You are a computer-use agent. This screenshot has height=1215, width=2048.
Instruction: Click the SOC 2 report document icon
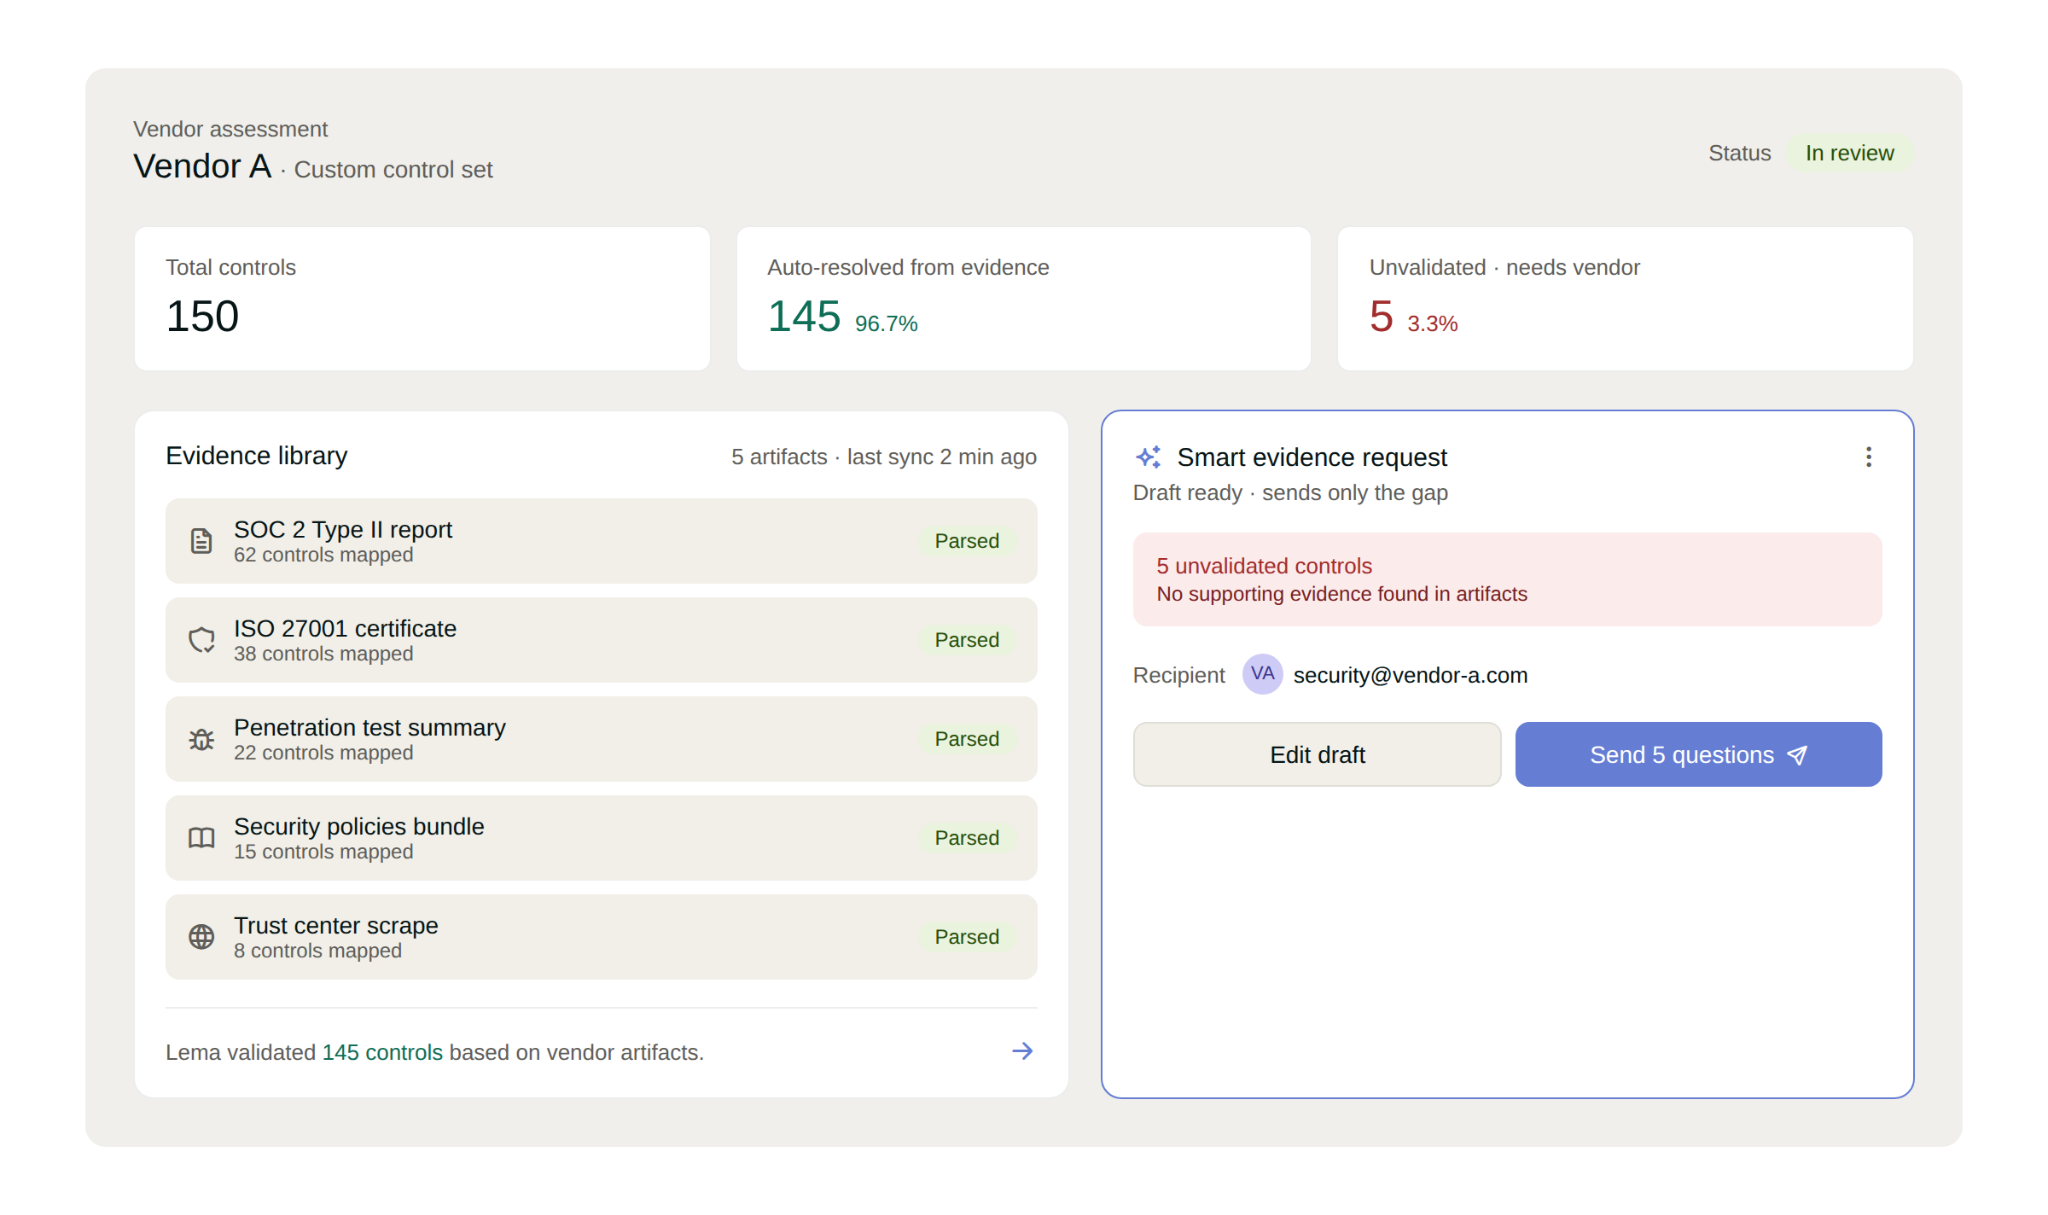pos(201,541)
